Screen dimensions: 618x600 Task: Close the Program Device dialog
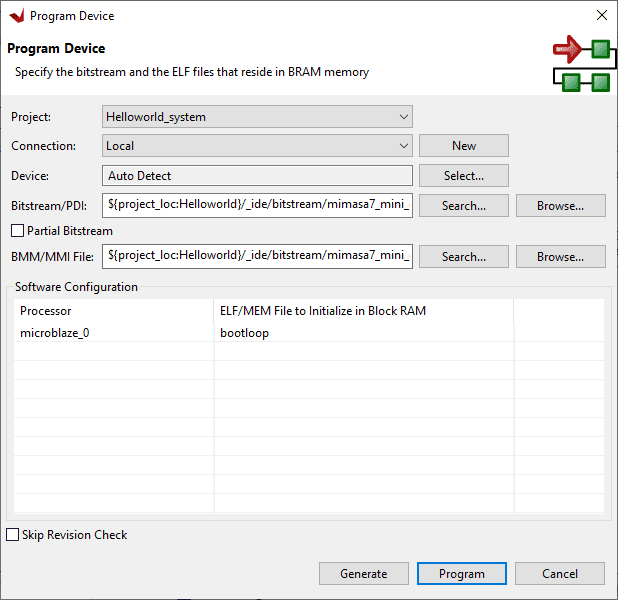(601, 16)
